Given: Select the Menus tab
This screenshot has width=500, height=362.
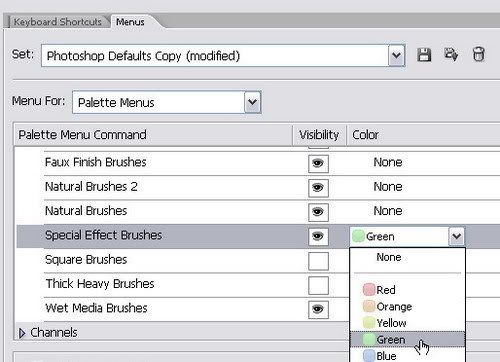Looking at the screenshot, I should [x=130, y=22].
